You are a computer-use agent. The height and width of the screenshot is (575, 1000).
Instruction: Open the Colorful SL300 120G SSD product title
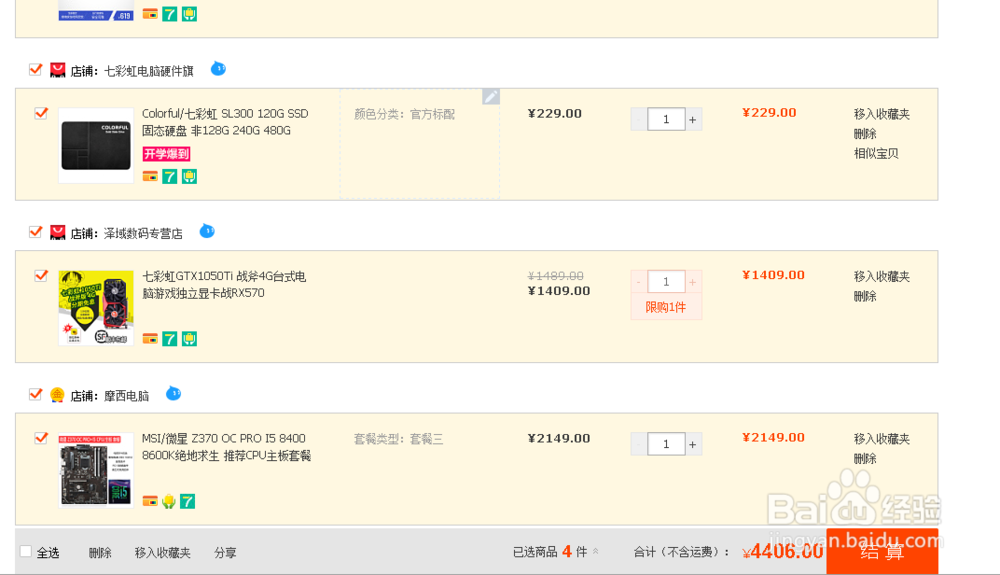coord(225,122)
